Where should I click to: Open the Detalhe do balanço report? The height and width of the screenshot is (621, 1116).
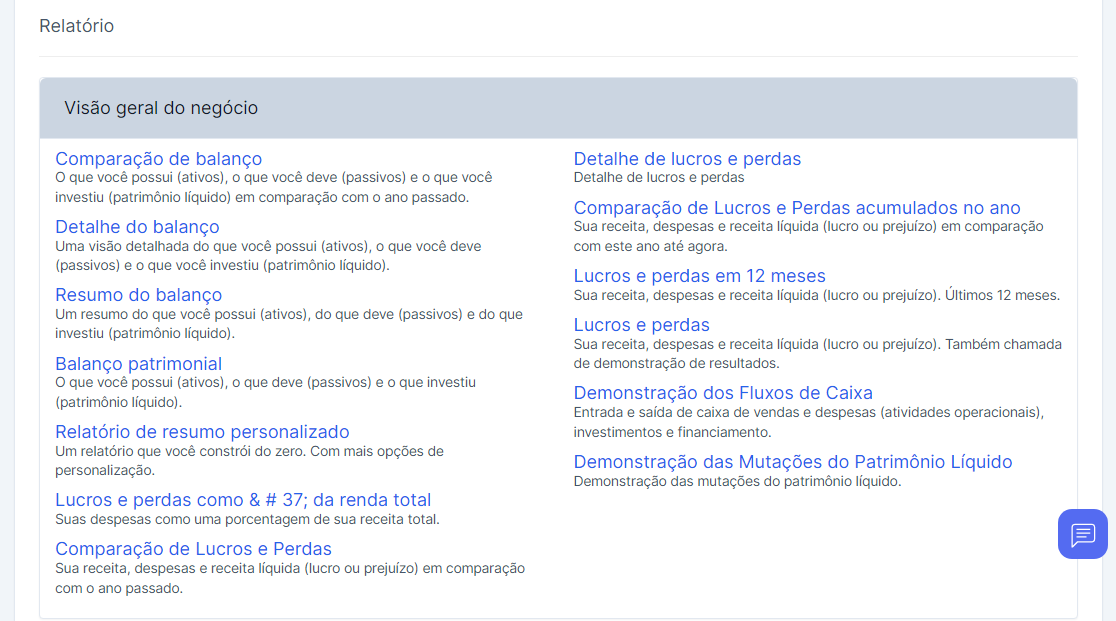137,227
